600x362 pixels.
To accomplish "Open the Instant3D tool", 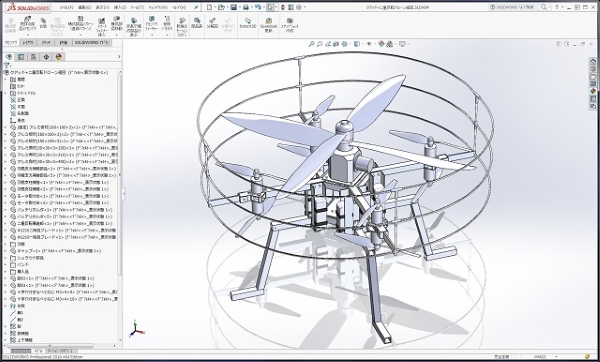I will 248,23.
